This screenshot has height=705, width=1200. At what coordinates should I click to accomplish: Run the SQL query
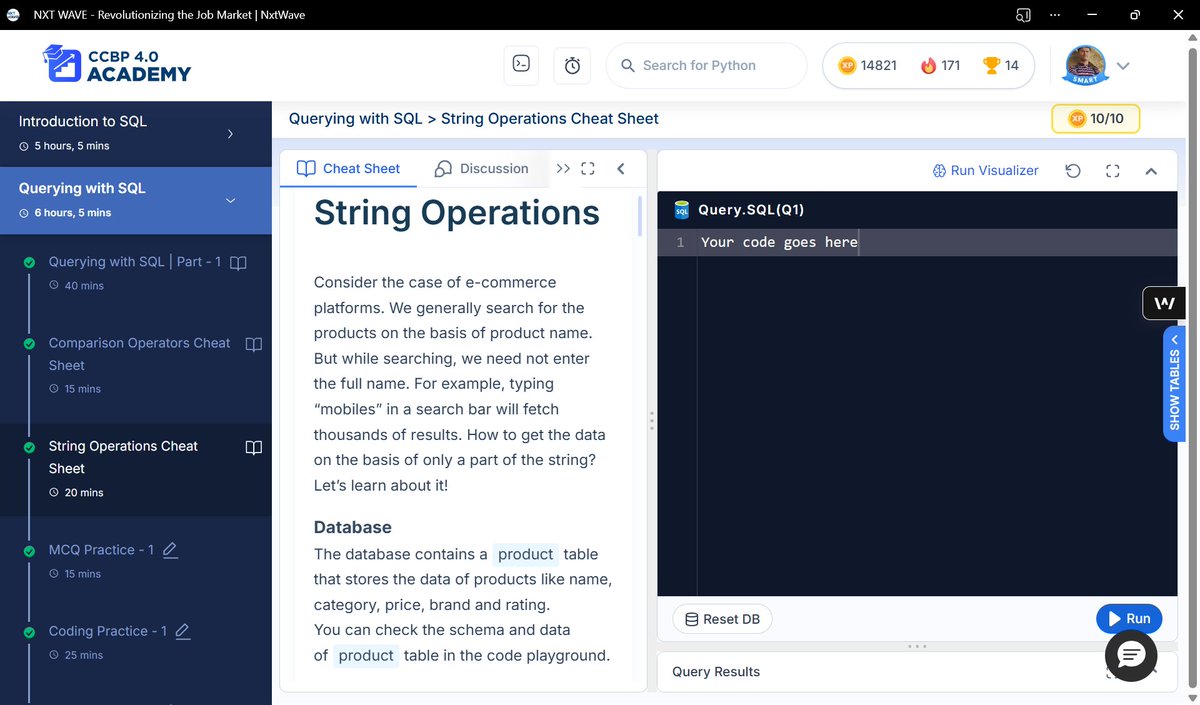point(1129,618)
